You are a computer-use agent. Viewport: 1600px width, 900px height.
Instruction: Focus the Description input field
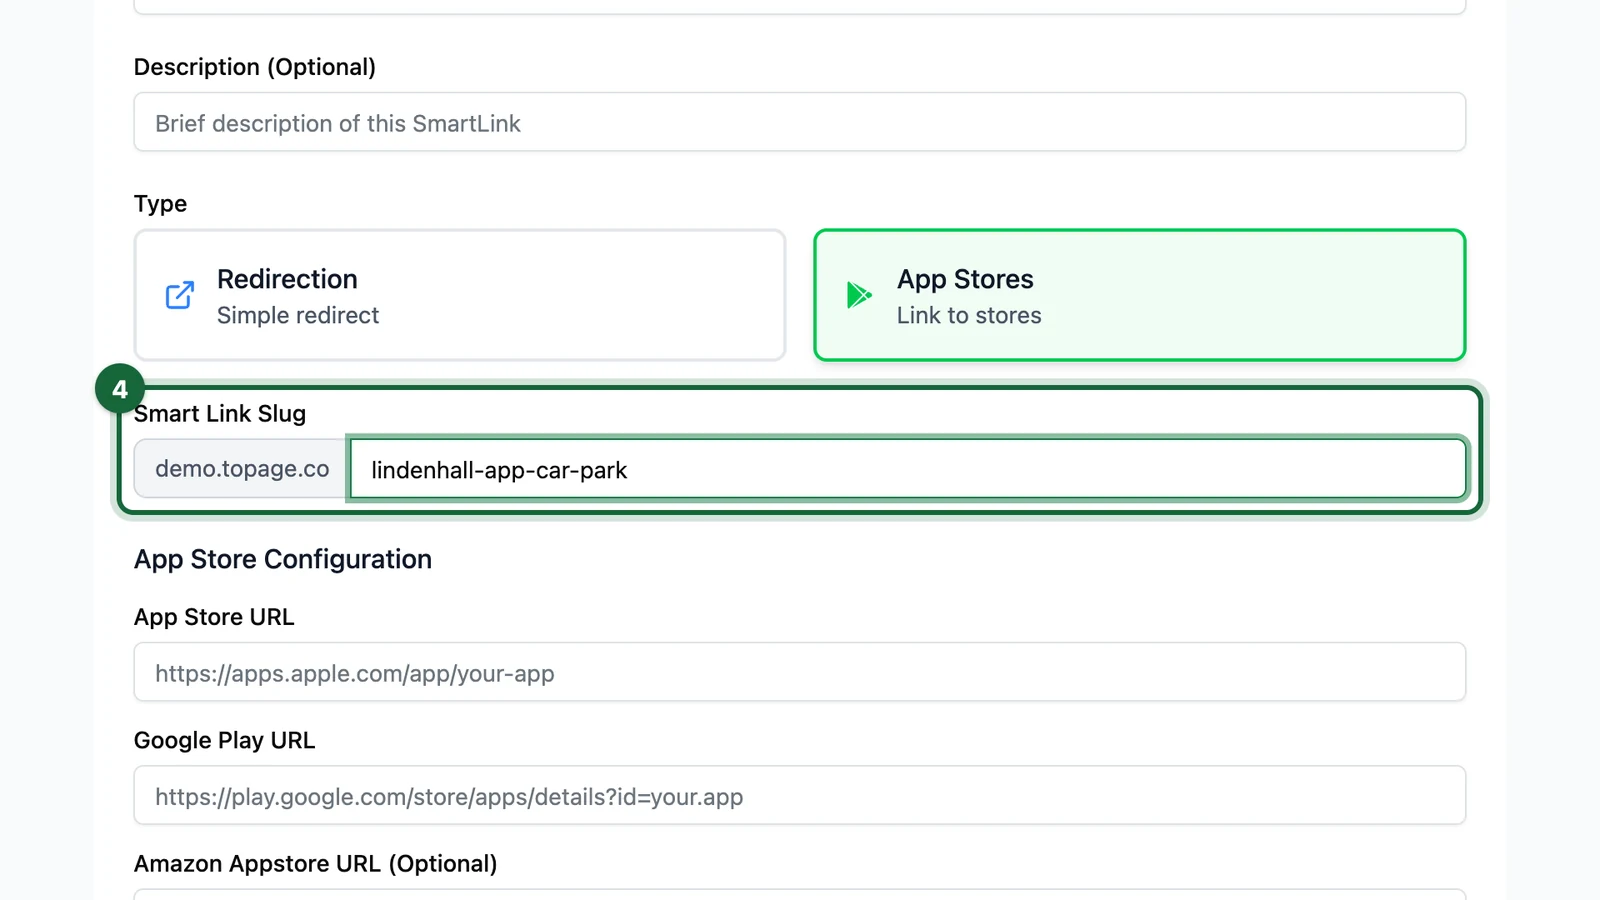pos(800,122)
